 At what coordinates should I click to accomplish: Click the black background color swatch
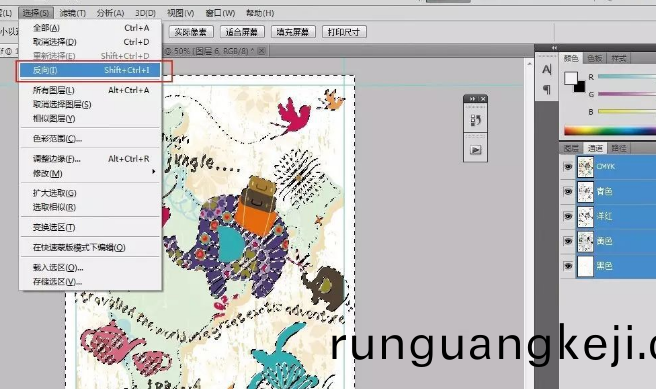point(581,88)
